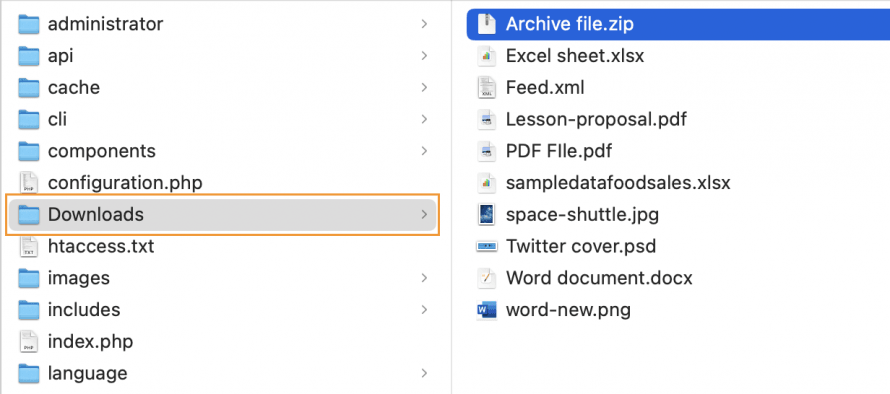The width and height of the screenshot is (890, 394).
Task: Select the includes folder
Action: [222, 310]
